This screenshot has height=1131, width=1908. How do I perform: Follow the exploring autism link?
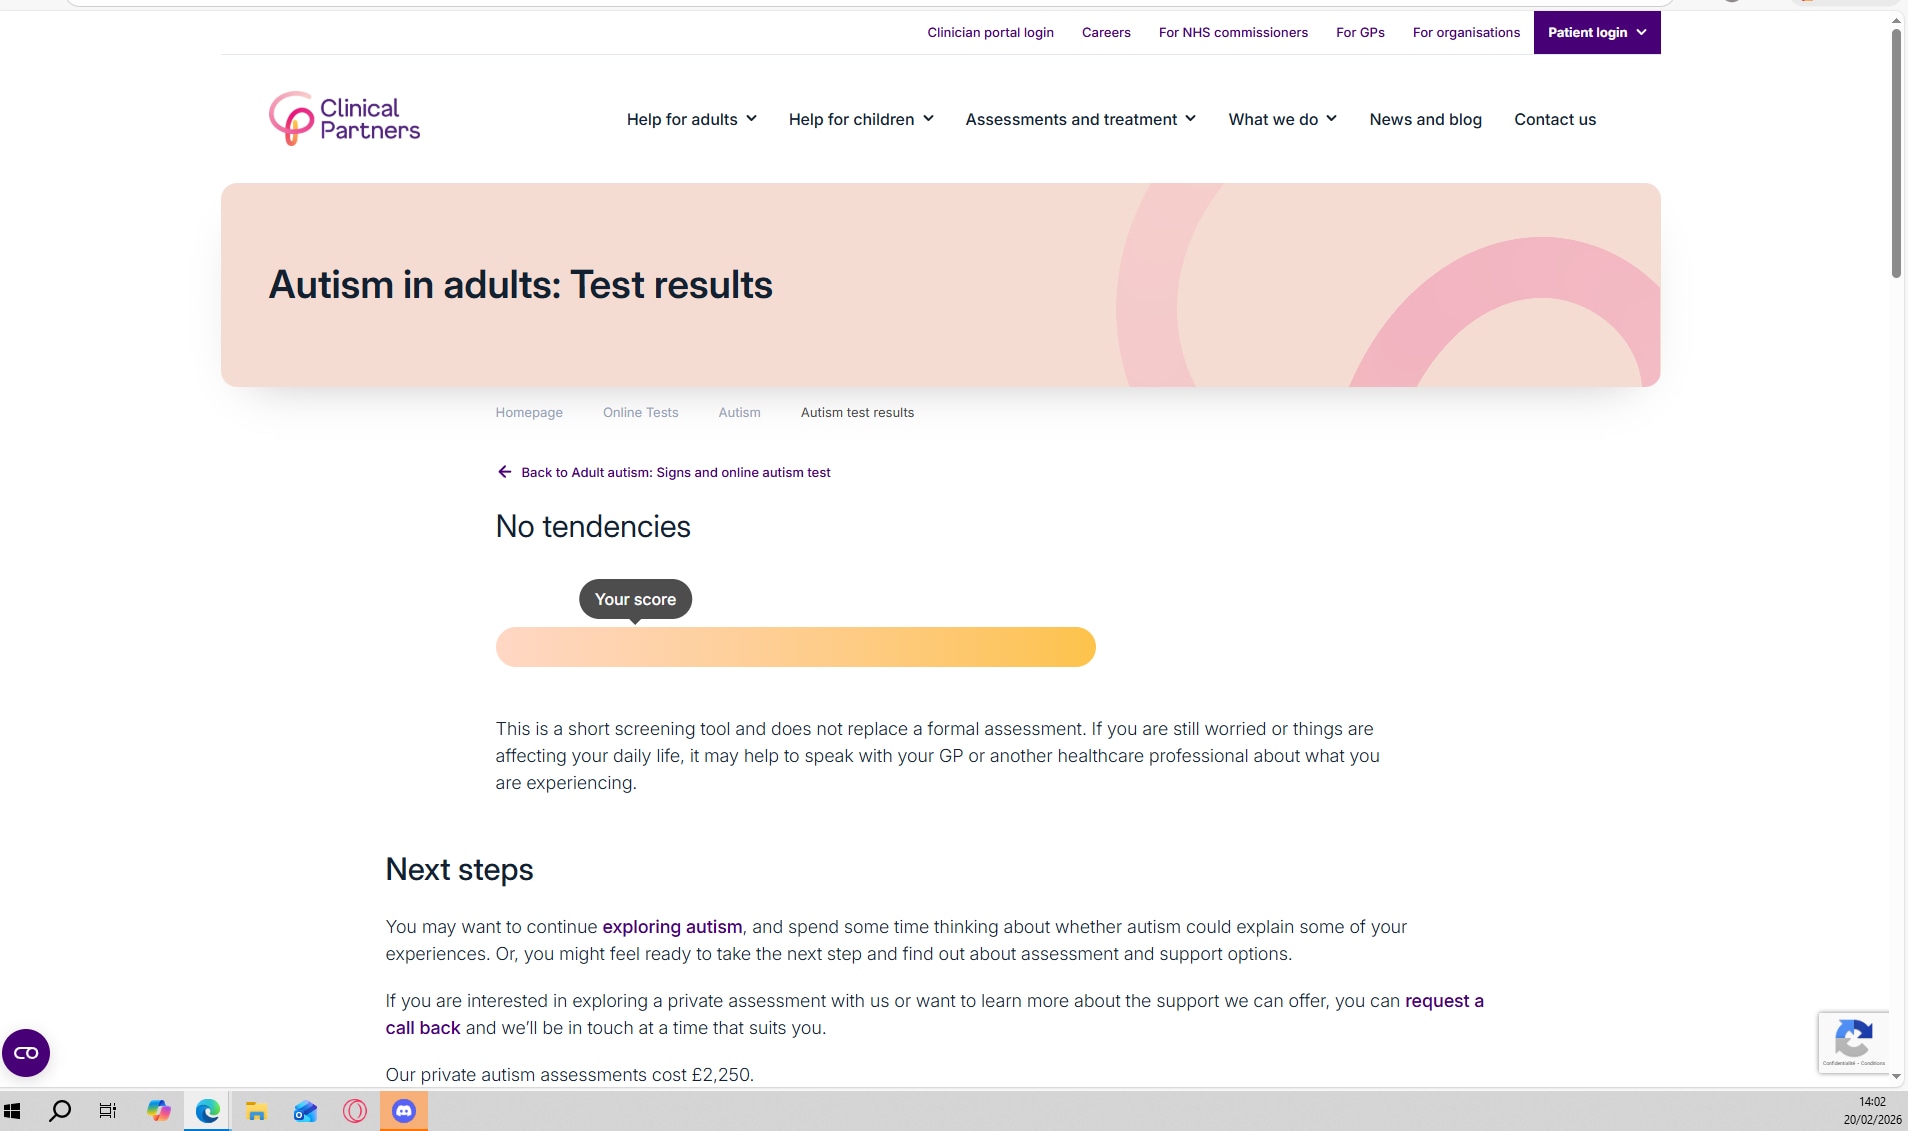point(672,927)
